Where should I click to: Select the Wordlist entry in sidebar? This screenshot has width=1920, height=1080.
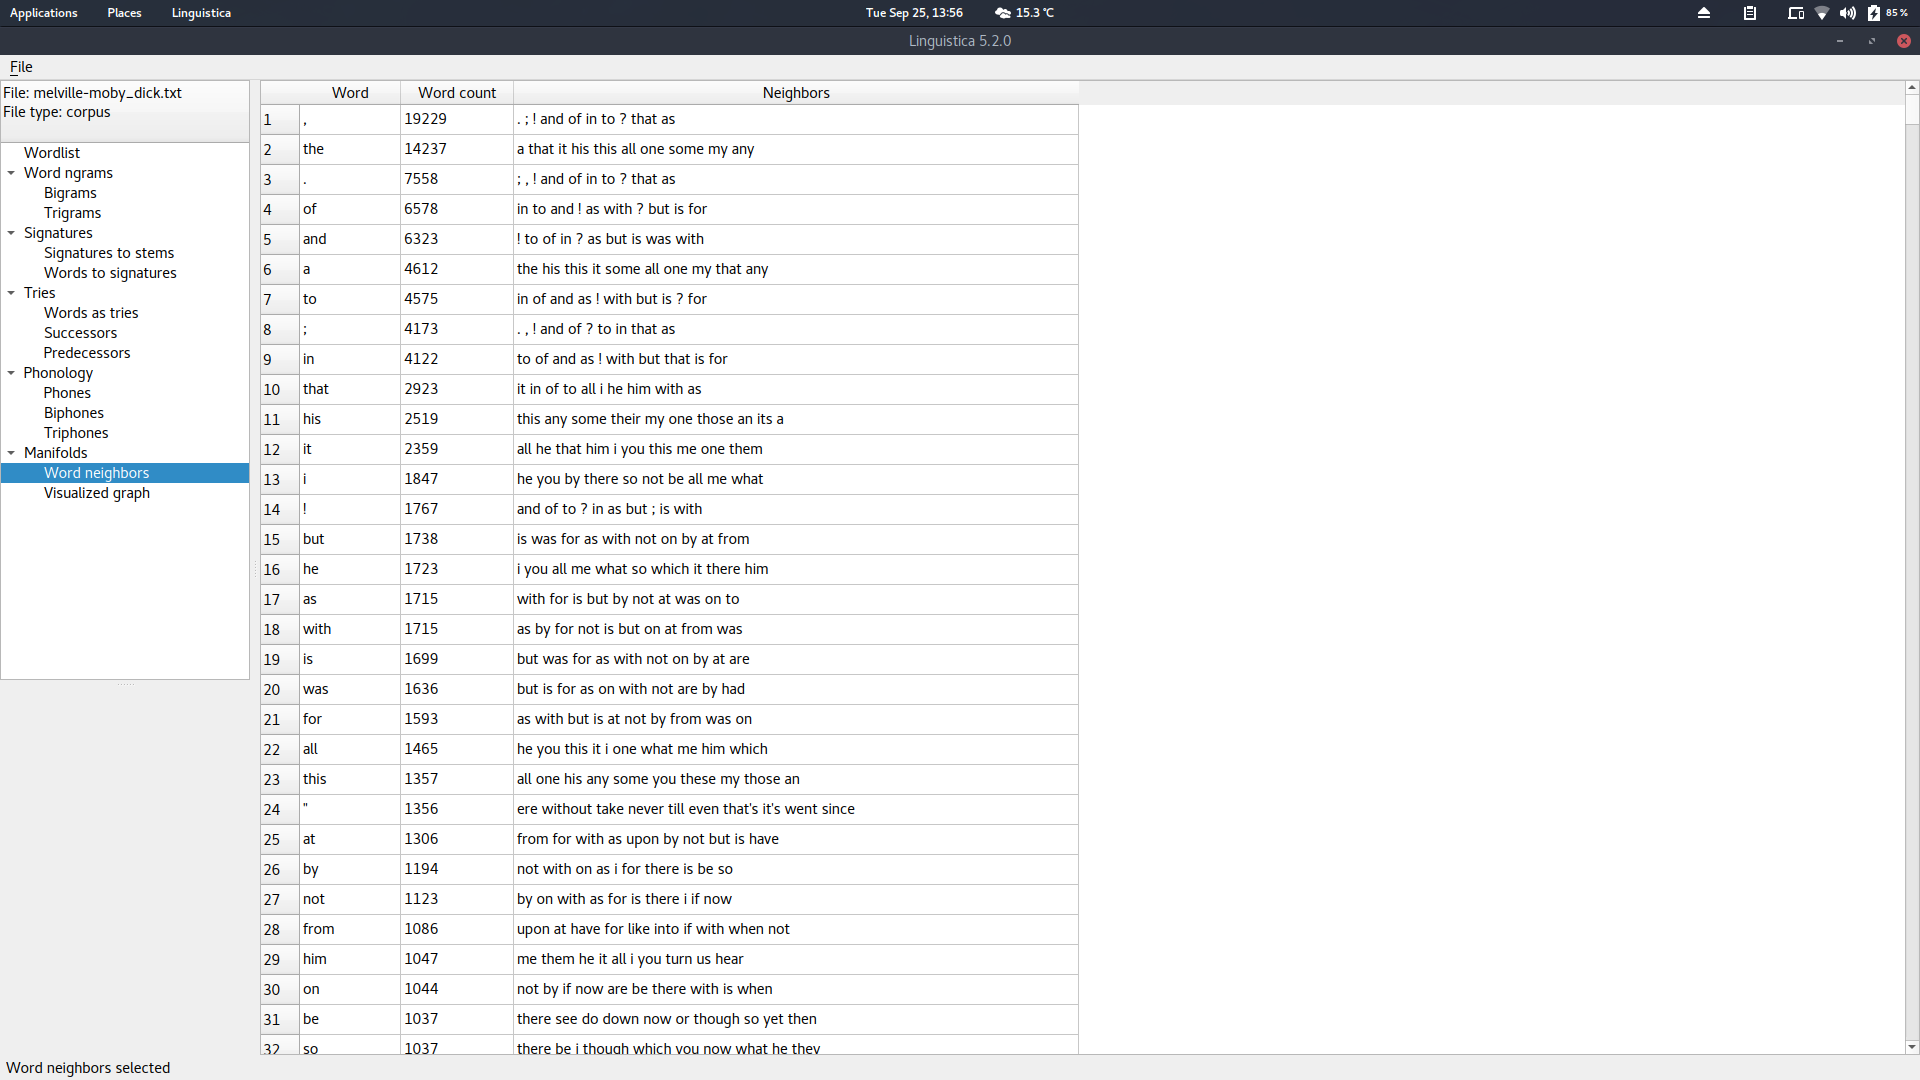[52, 153]
